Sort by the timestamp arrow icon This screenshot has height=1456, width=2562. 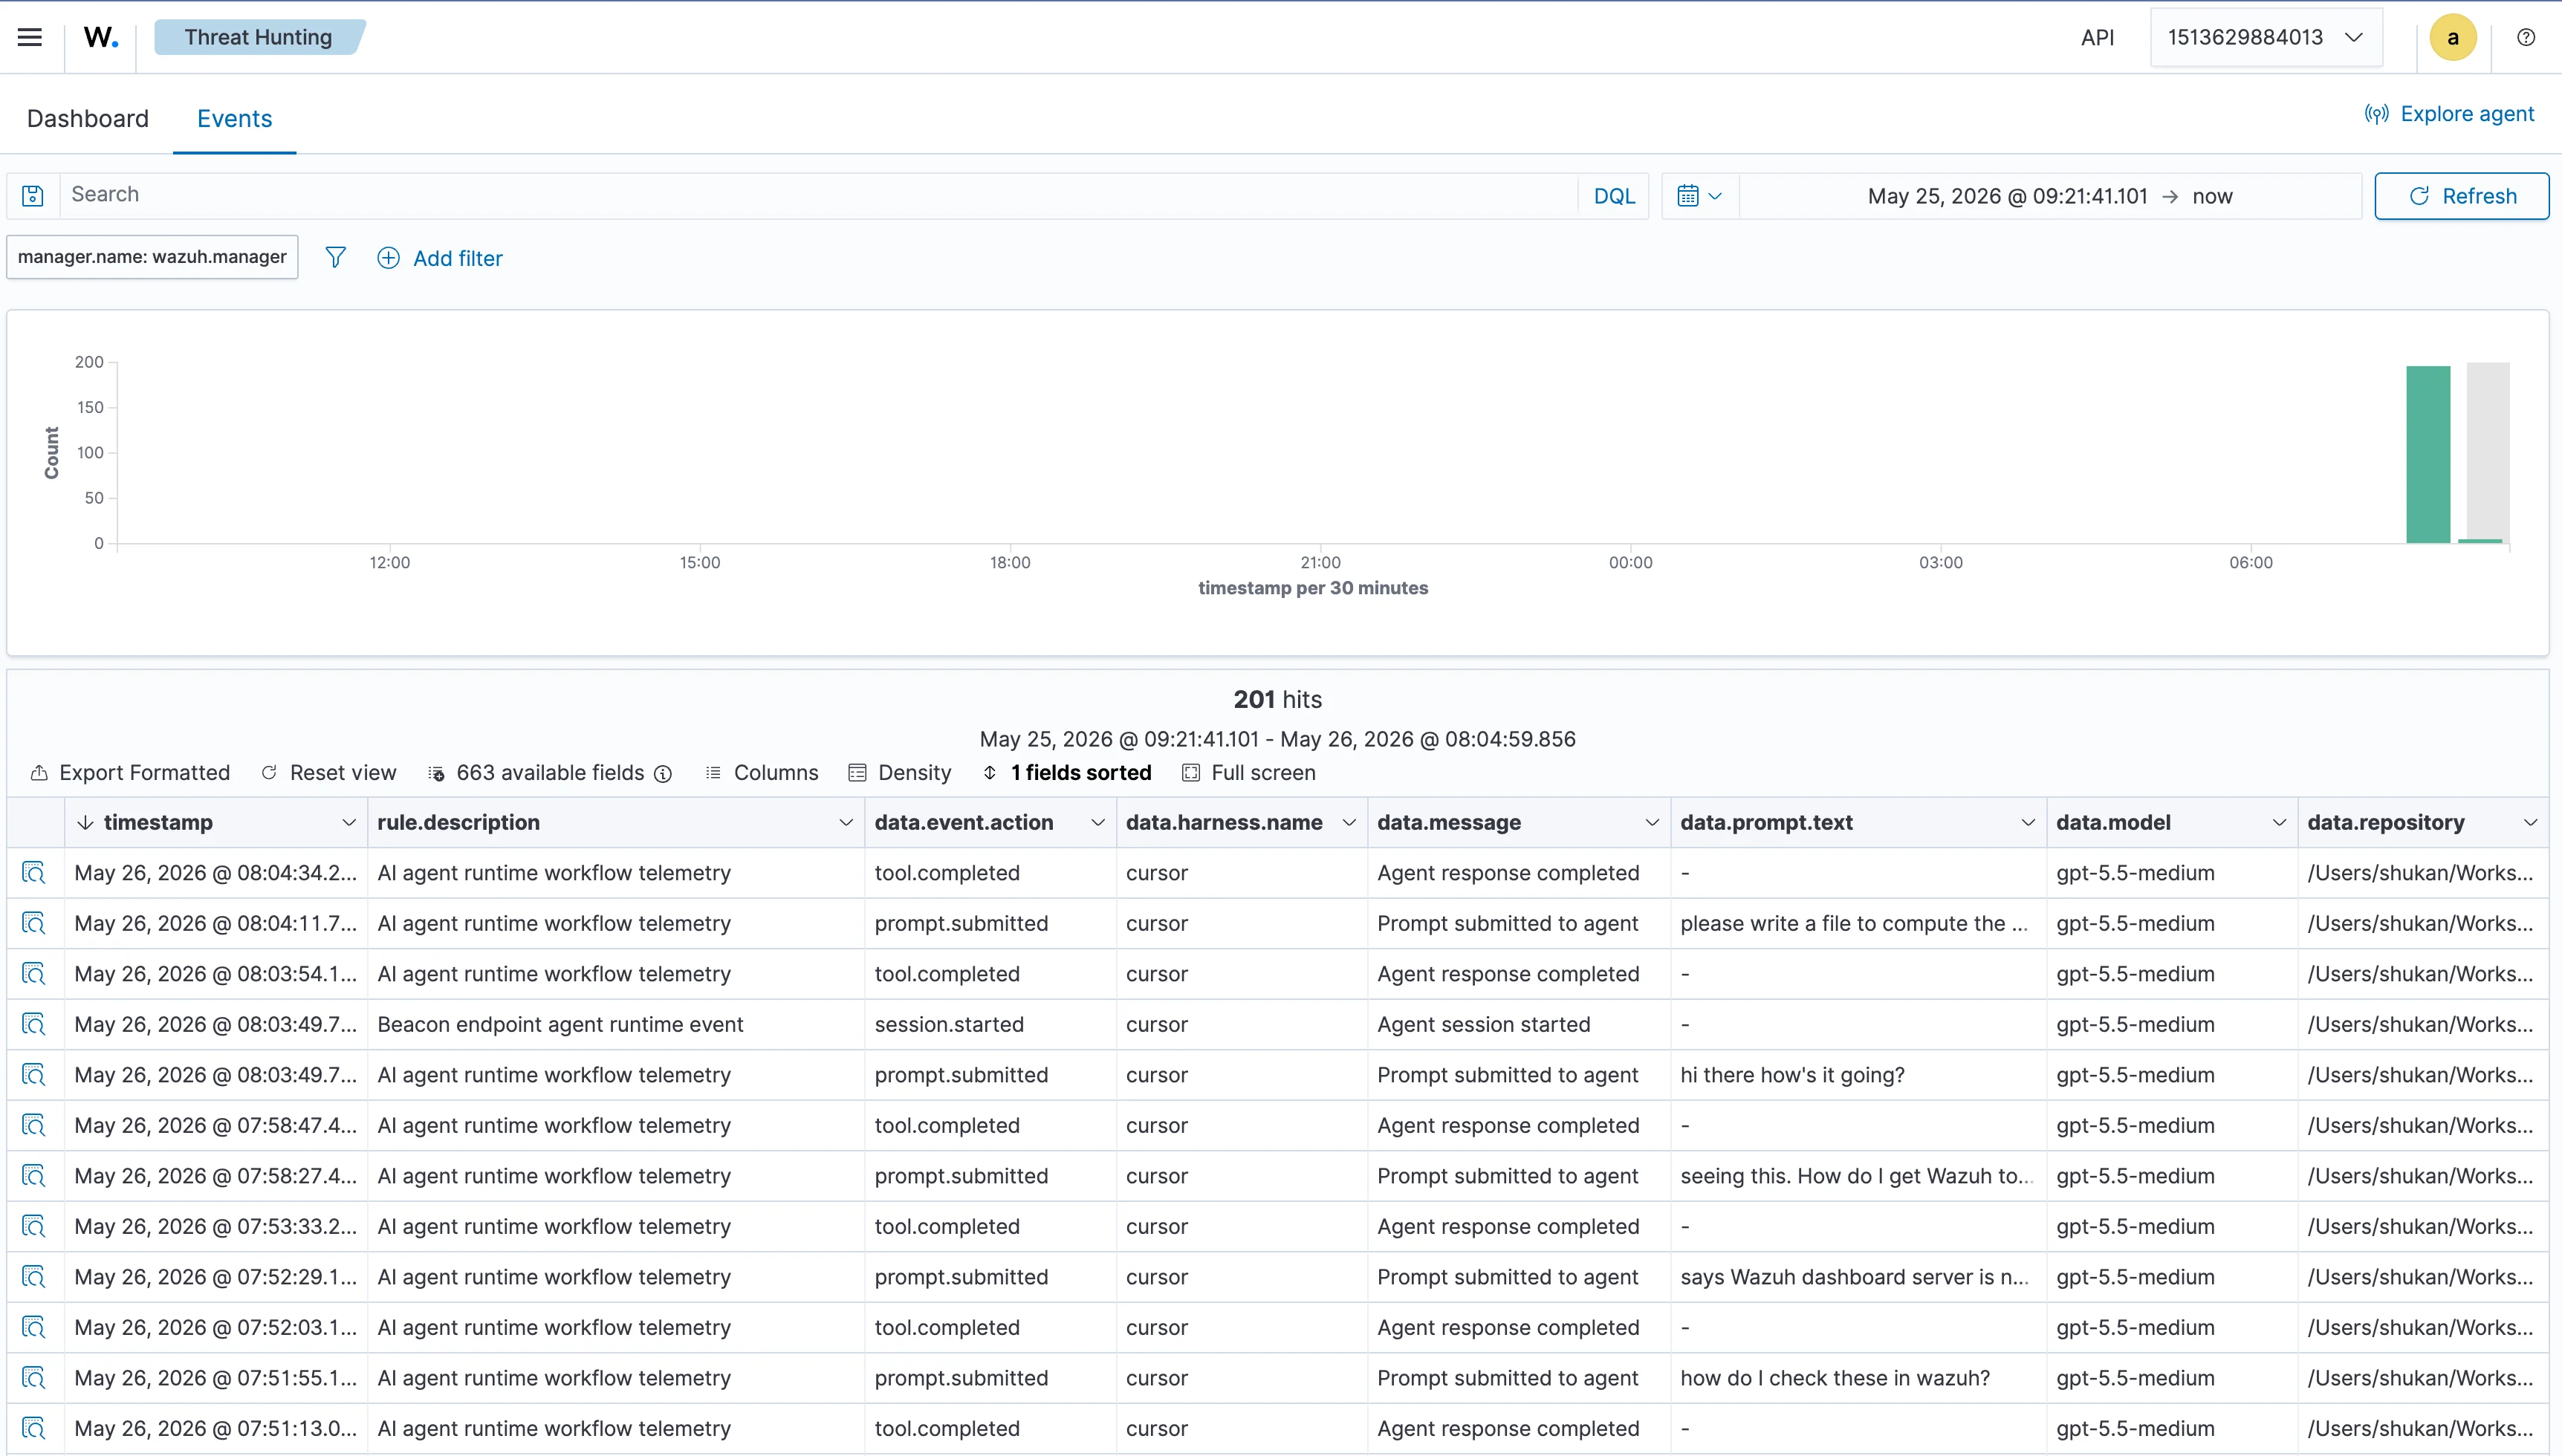coord(85,823)
